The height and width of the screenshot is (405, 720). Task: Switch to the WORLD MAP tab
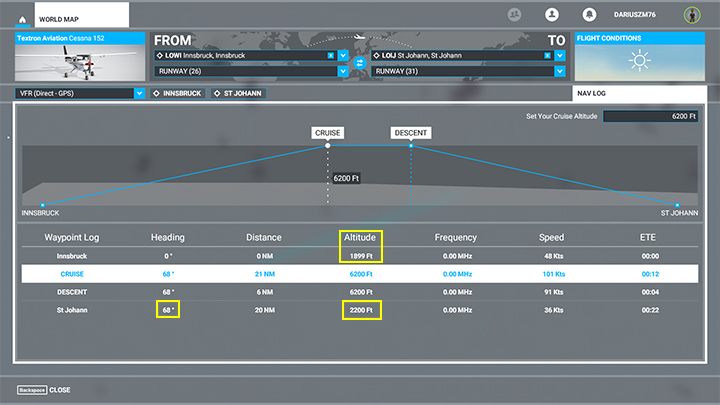pyautogui.click(x=82, y=16)
